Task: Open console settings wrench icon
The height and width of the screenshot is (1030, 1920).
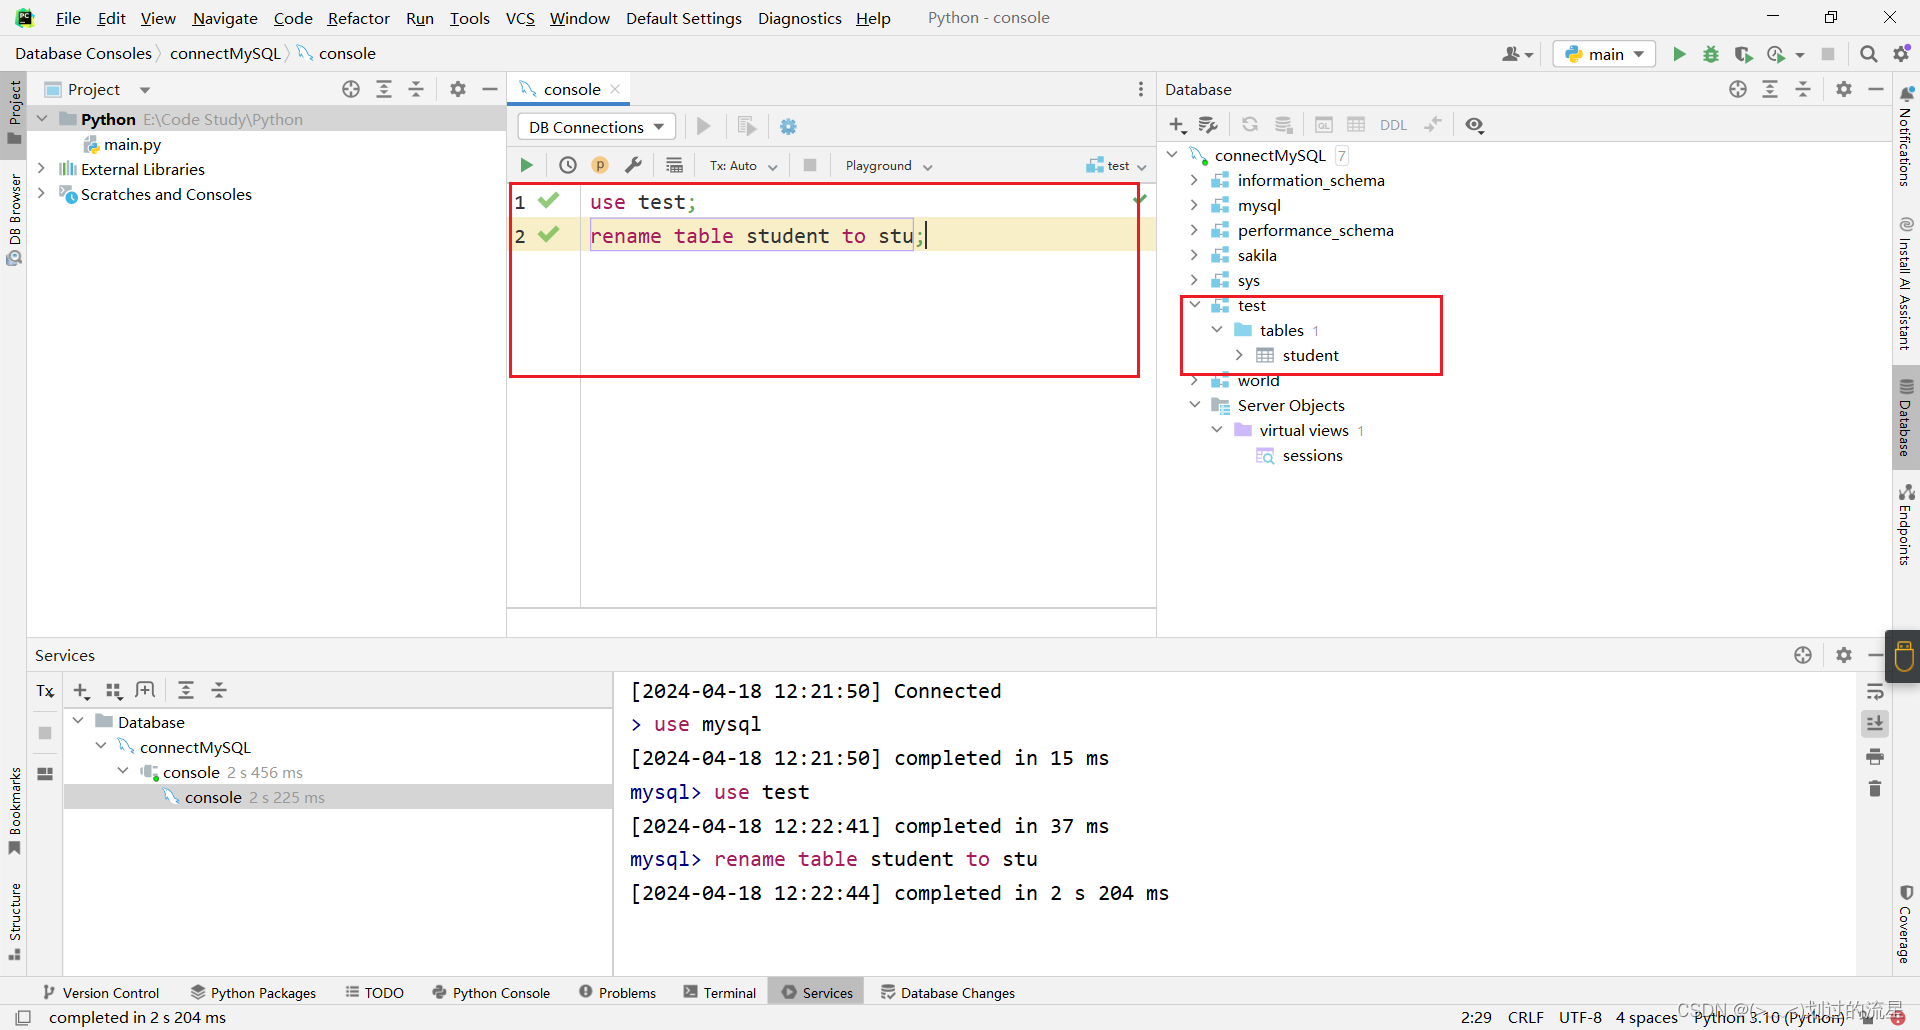Action: tap(633, 165)
